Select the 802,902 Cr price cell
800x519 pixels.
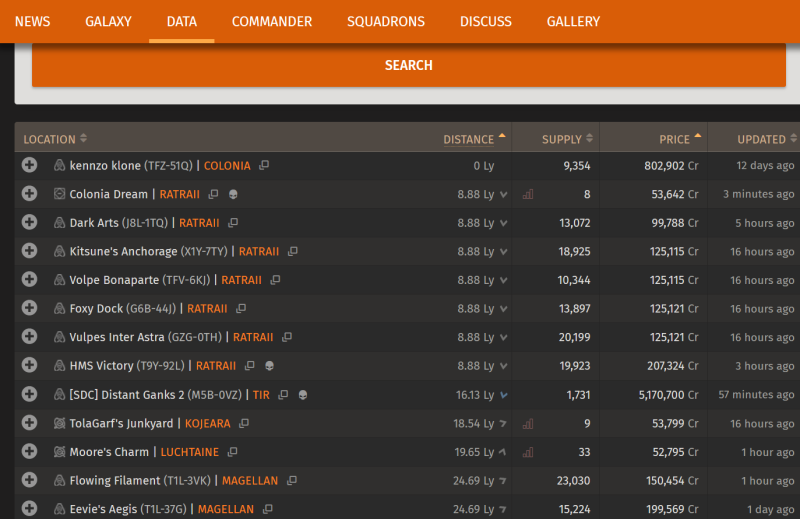coord(671,166)
